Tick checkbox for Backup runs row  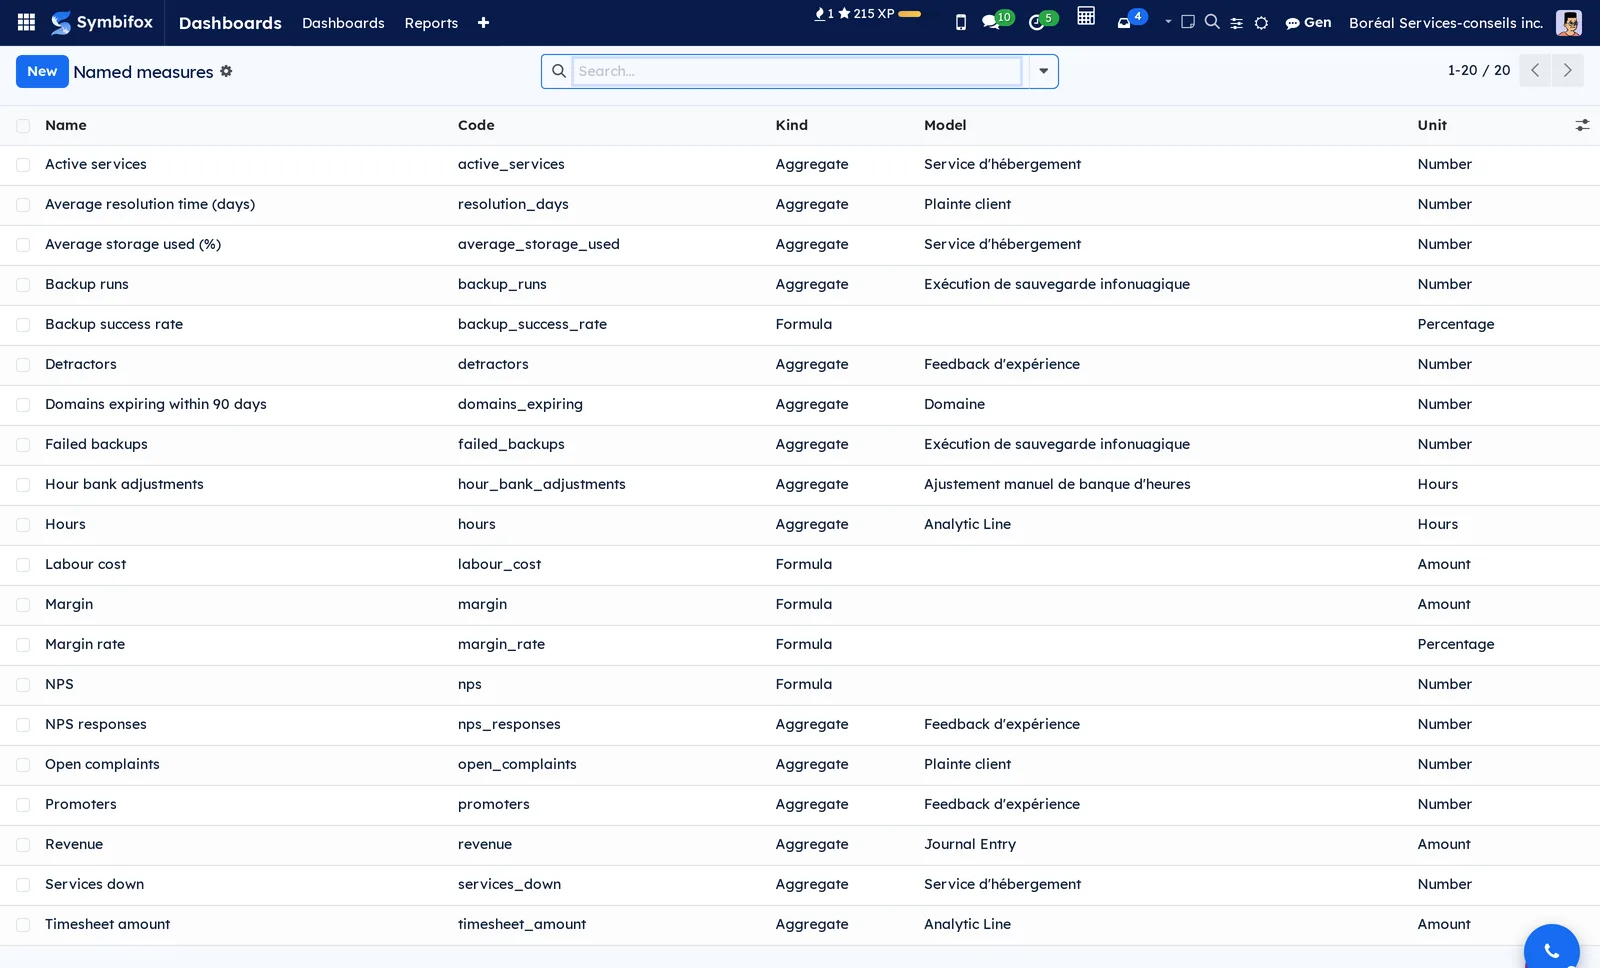23,285
